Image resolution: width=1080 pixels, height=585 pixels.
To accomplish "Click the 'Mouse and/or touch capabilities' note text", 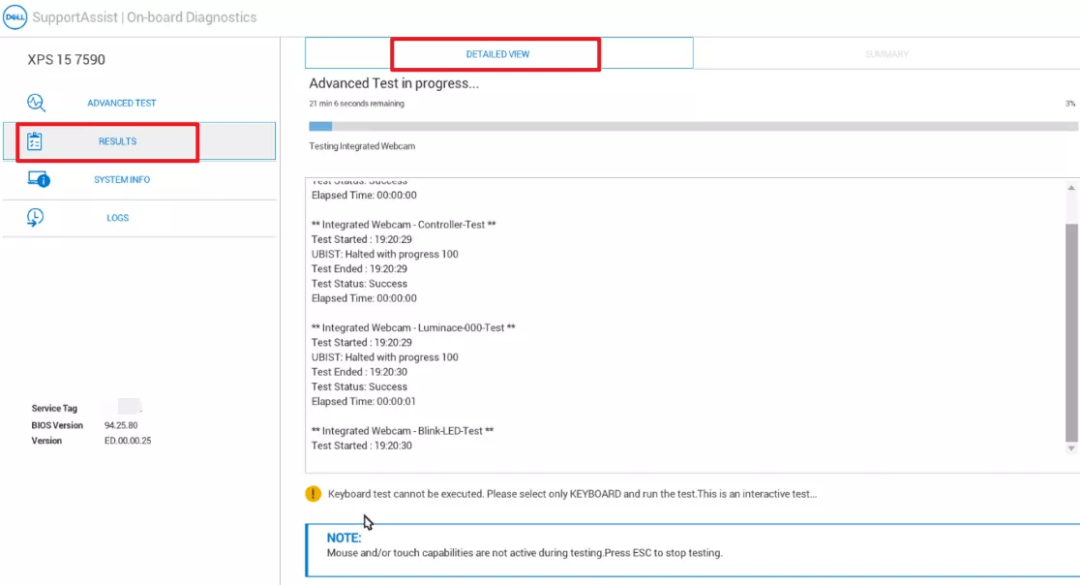I will (525, 553).
